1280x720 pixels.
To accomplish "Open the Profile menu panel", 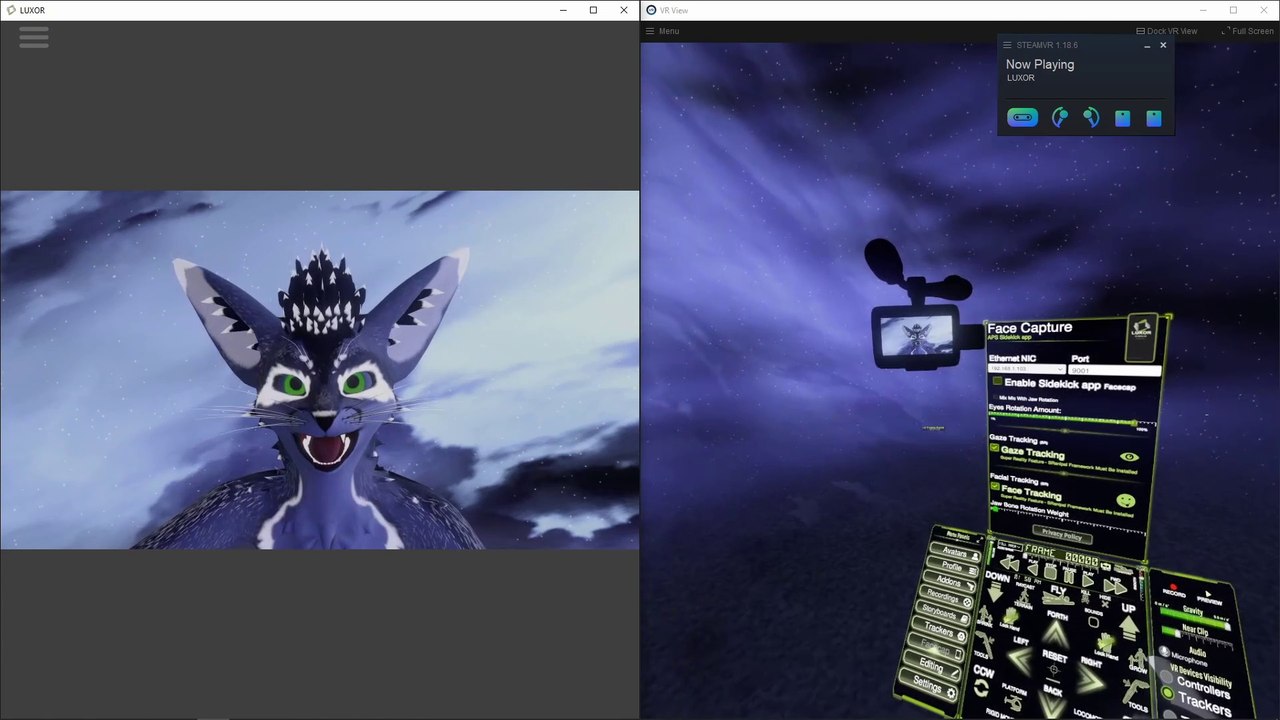I will pyautogui.click(x=953, y=567).
